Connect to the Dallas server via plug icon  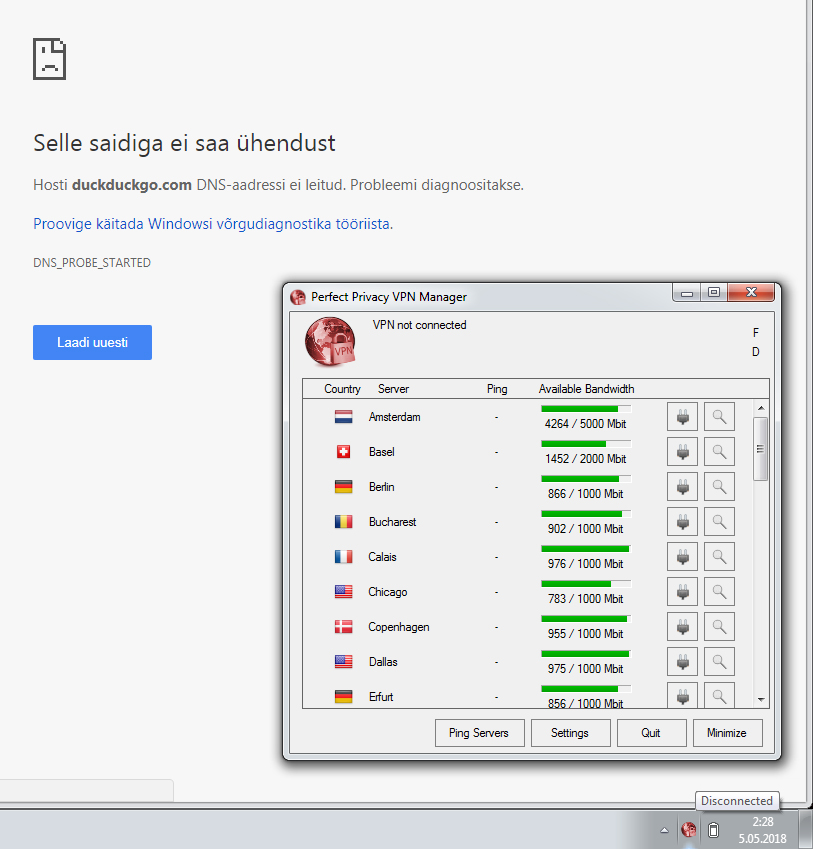(x=683, y=662)
